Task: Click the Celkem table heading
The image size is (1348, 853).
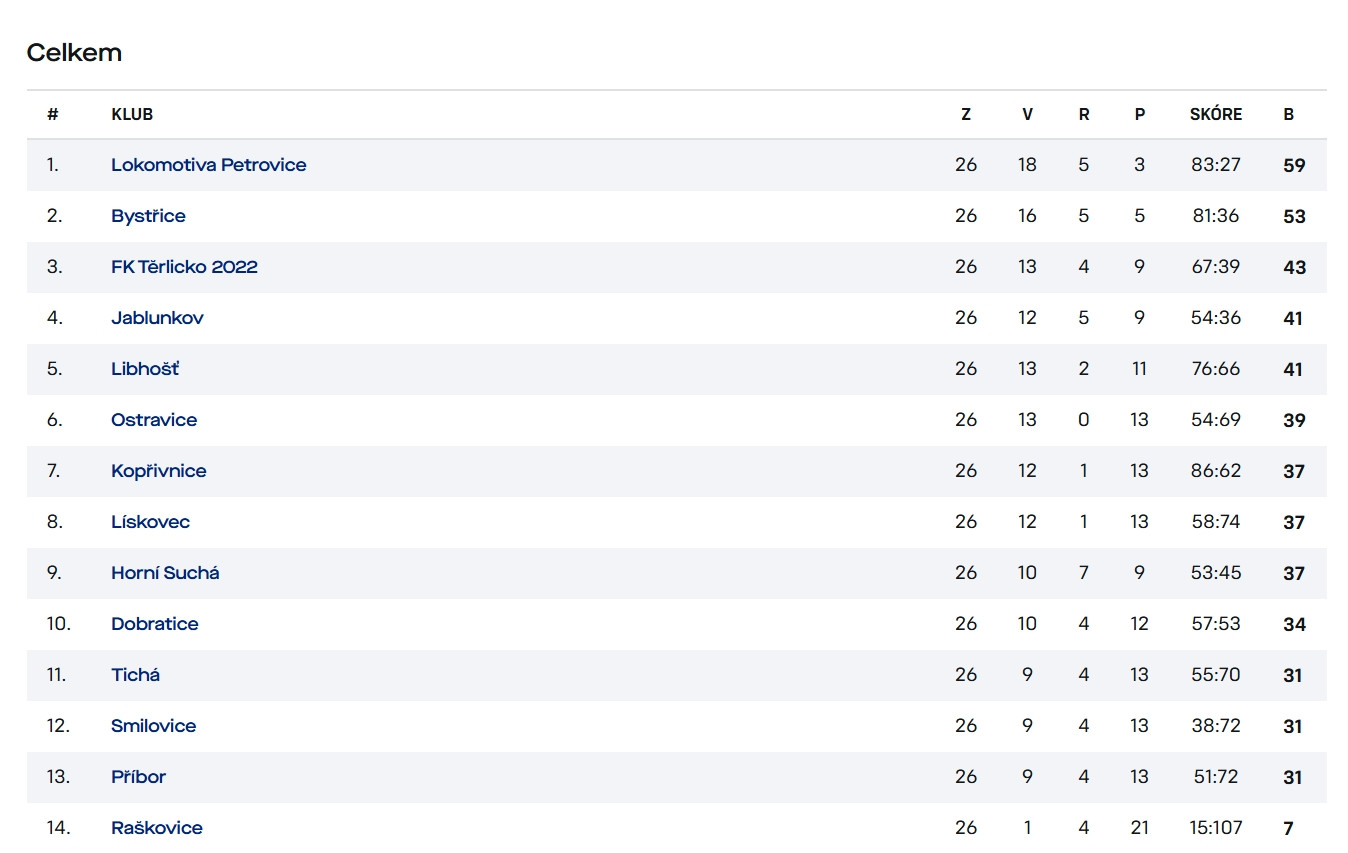Action: (x=74, y=53)
